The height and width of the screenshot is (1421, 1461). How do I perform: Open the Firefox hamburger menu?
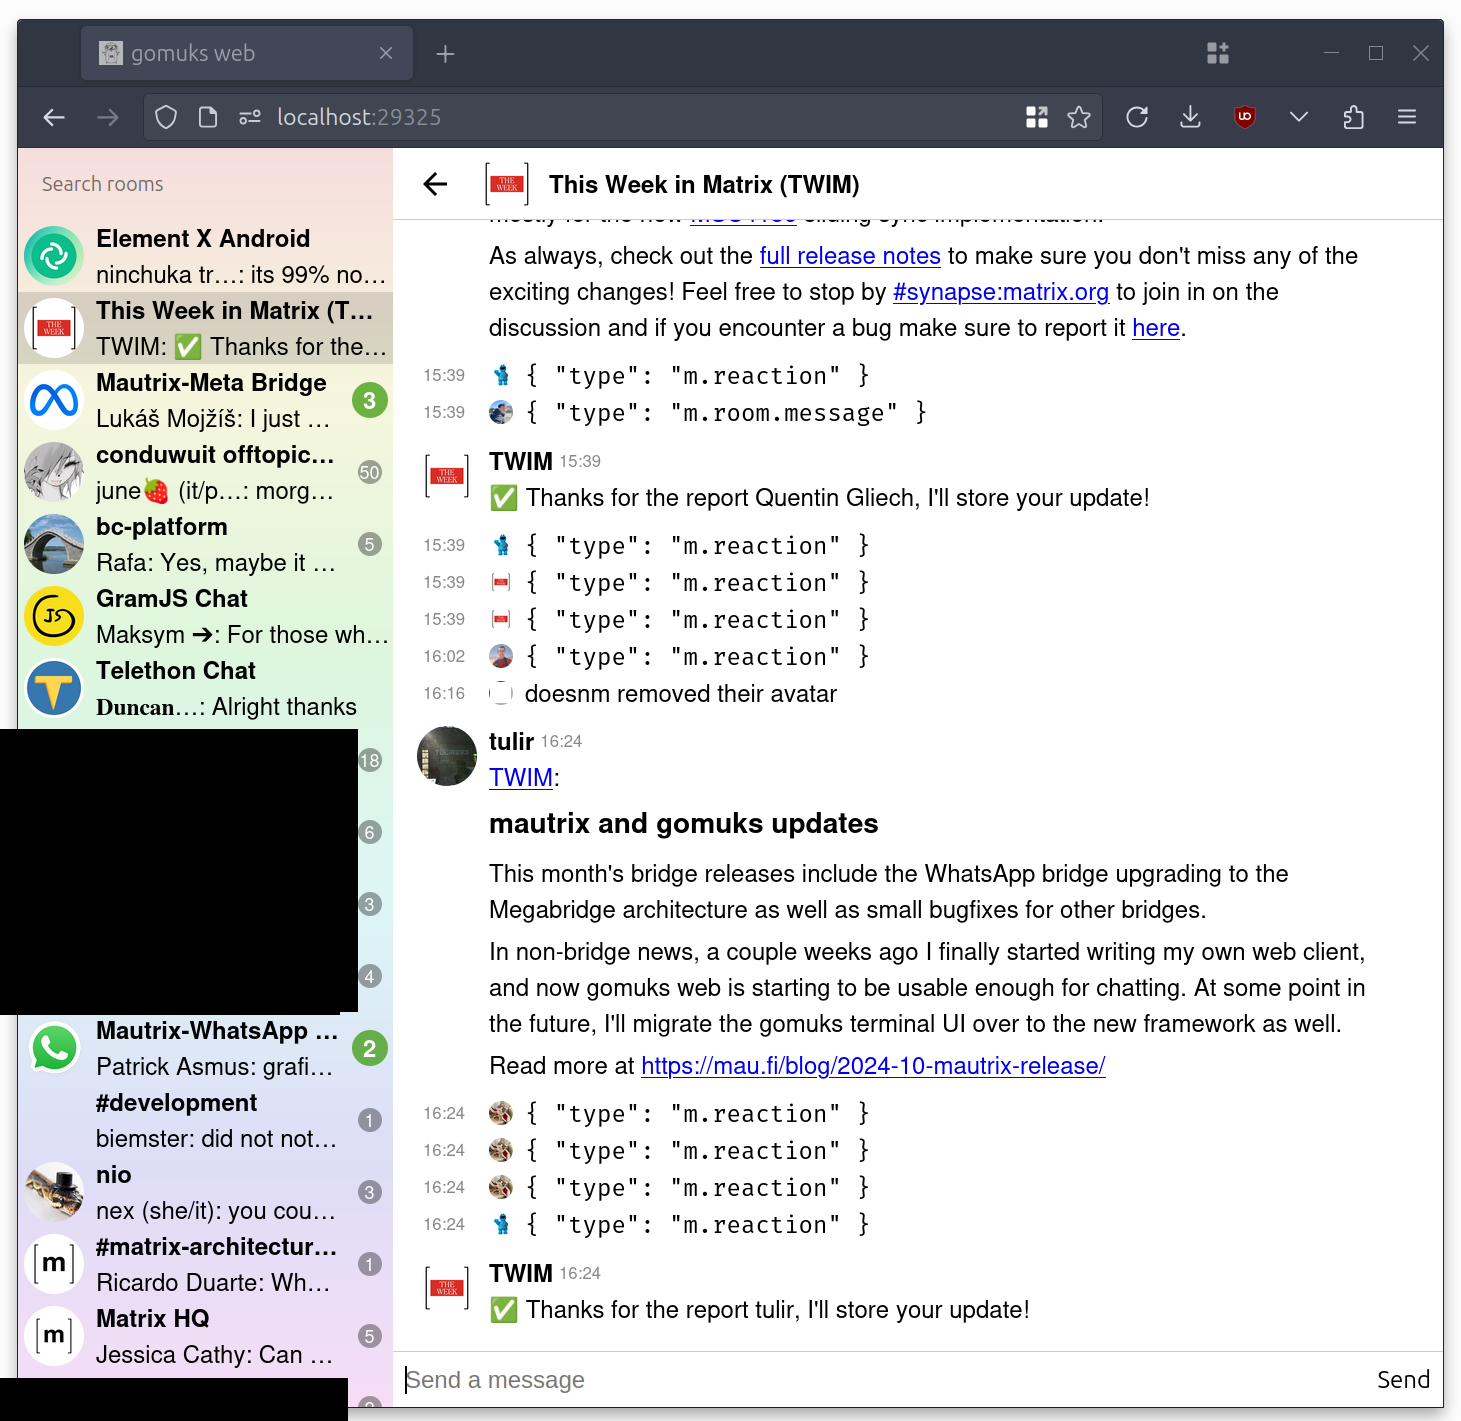[1407, 117]
